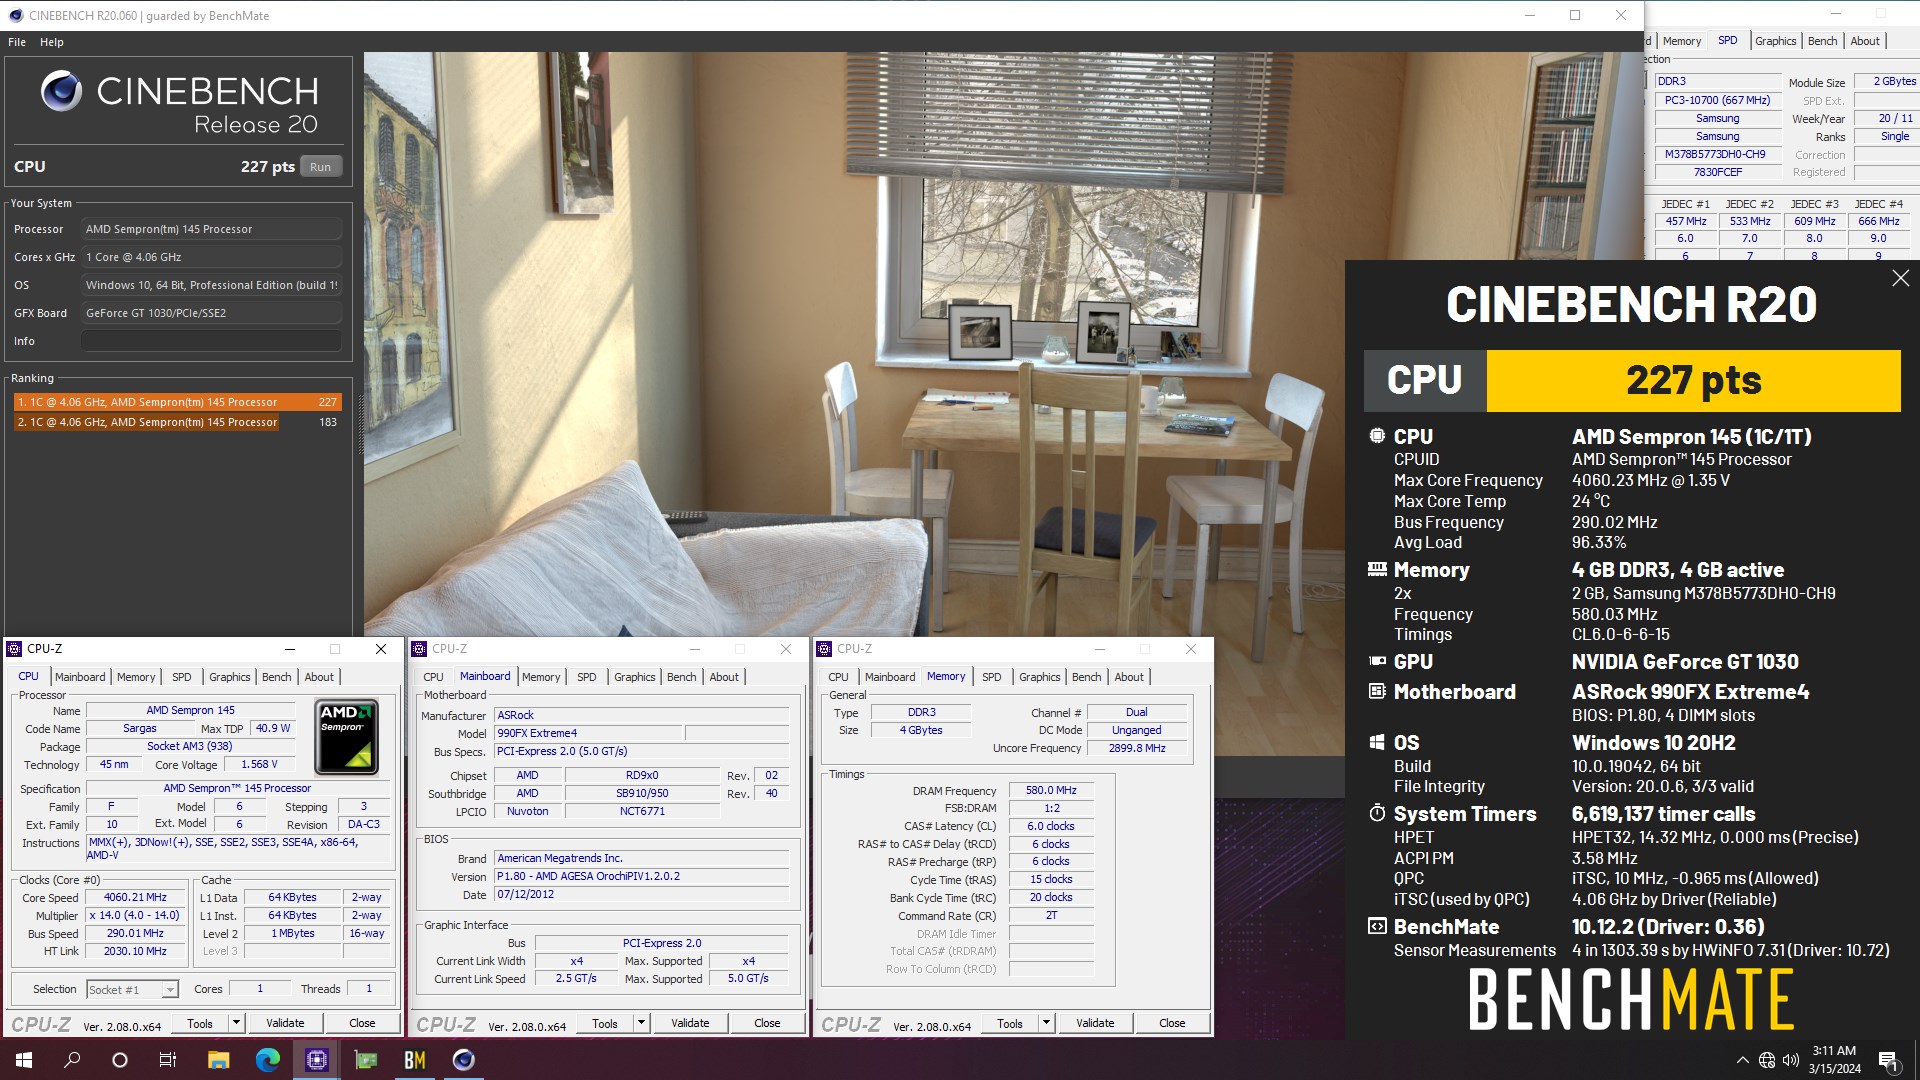Launch File Explorer from taskbar
The image size is (1920, 1080).
point(218,1060)
